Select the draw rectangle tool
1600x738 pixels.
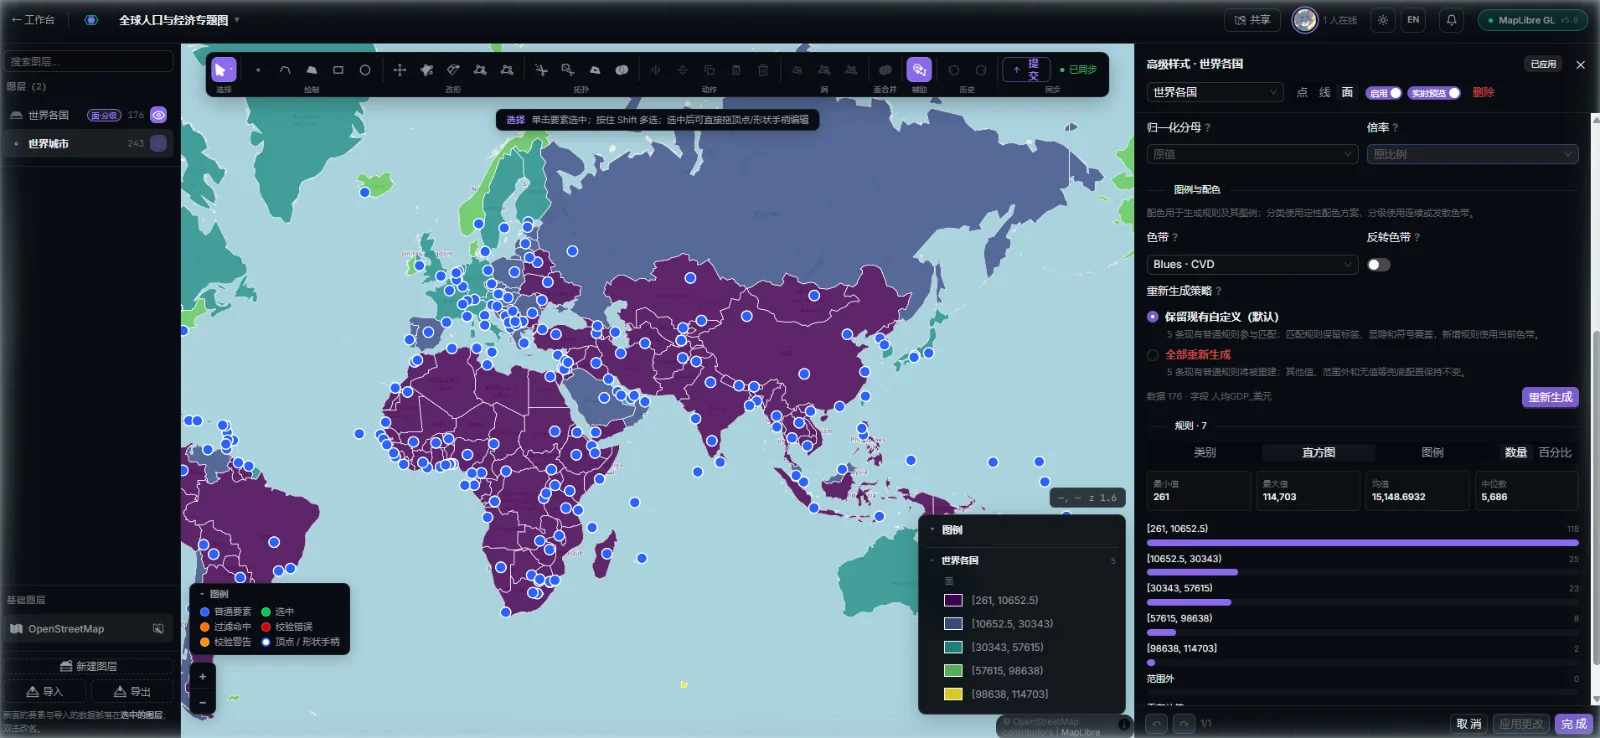click(x=338, y=70)
